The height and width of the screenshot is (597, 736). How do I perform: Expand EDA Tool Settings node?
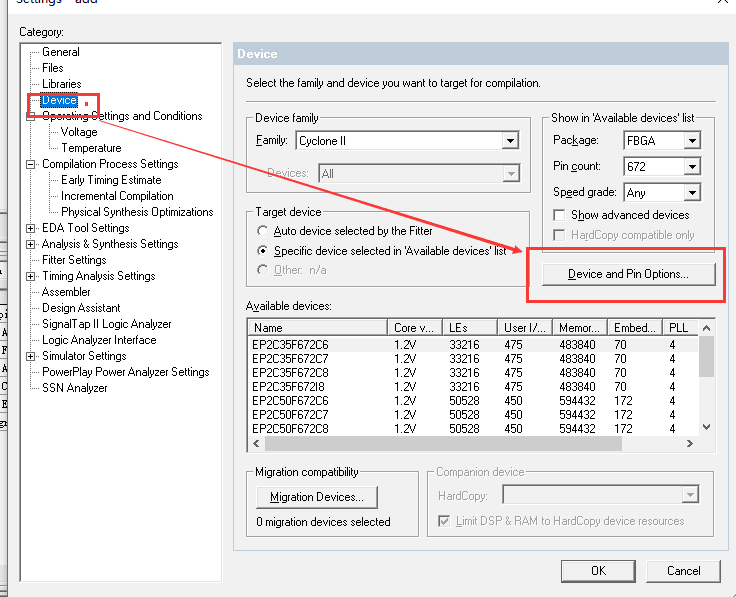31,228
